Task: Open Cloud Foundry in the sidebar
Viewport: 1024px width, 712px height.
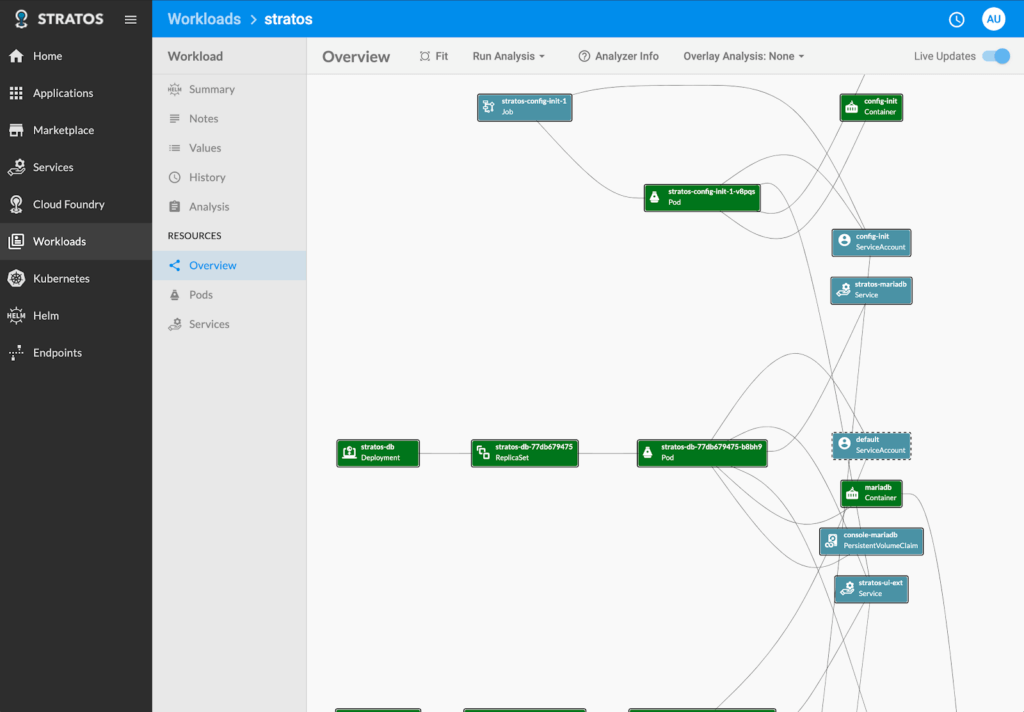Action: click(x=76, y=204)
